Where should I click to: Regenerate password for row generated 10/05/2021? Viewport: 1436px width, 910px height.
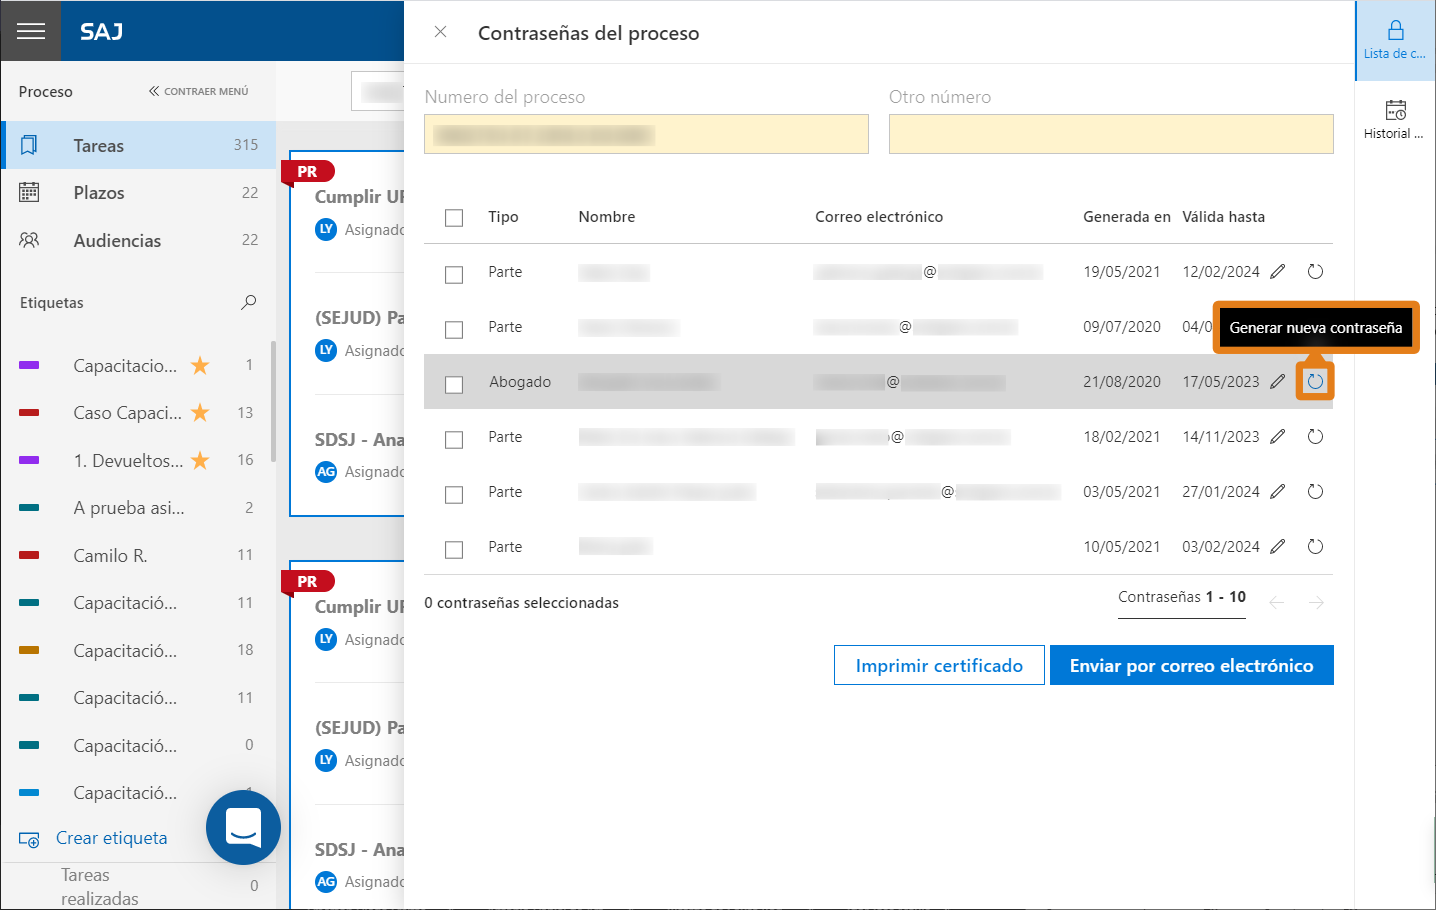(x=1315, y=547)
